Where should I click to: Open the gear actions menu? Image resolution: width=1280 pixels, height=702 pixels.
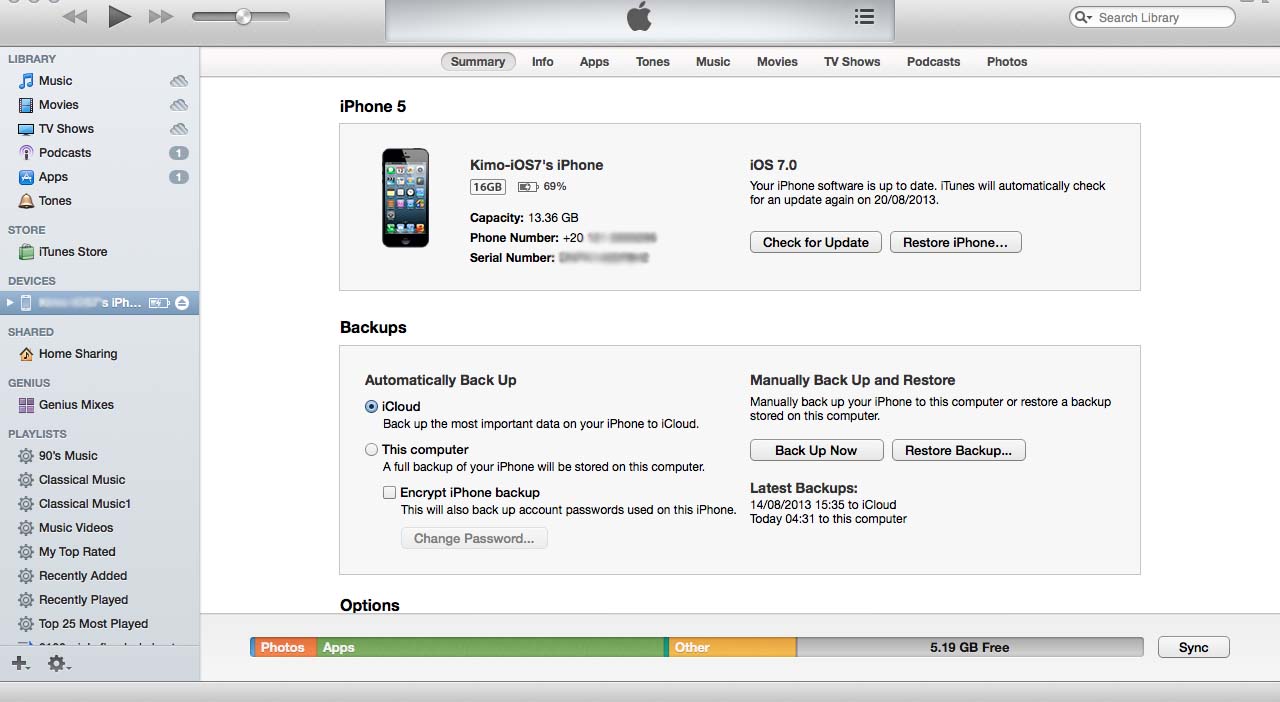[x=58, y=663]
